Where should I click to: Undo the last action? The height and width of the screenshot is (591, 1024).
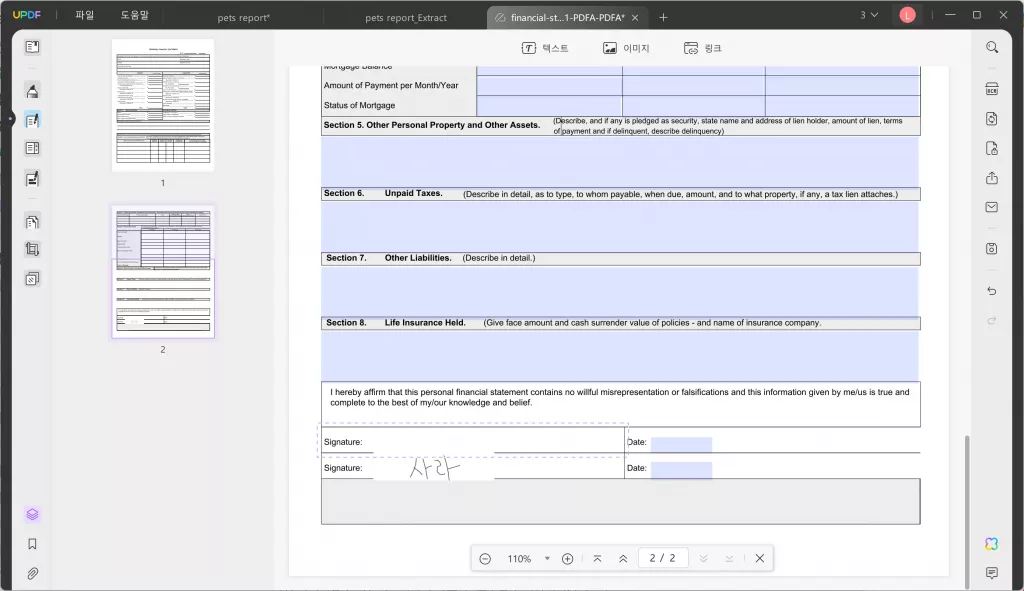point(992,291)
